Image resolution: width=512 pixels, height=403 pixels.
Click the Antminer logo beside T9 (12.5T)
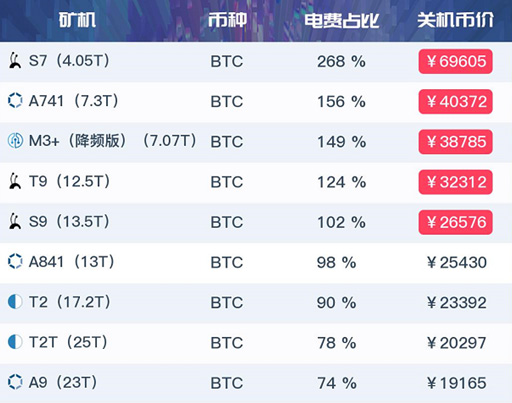15,181
